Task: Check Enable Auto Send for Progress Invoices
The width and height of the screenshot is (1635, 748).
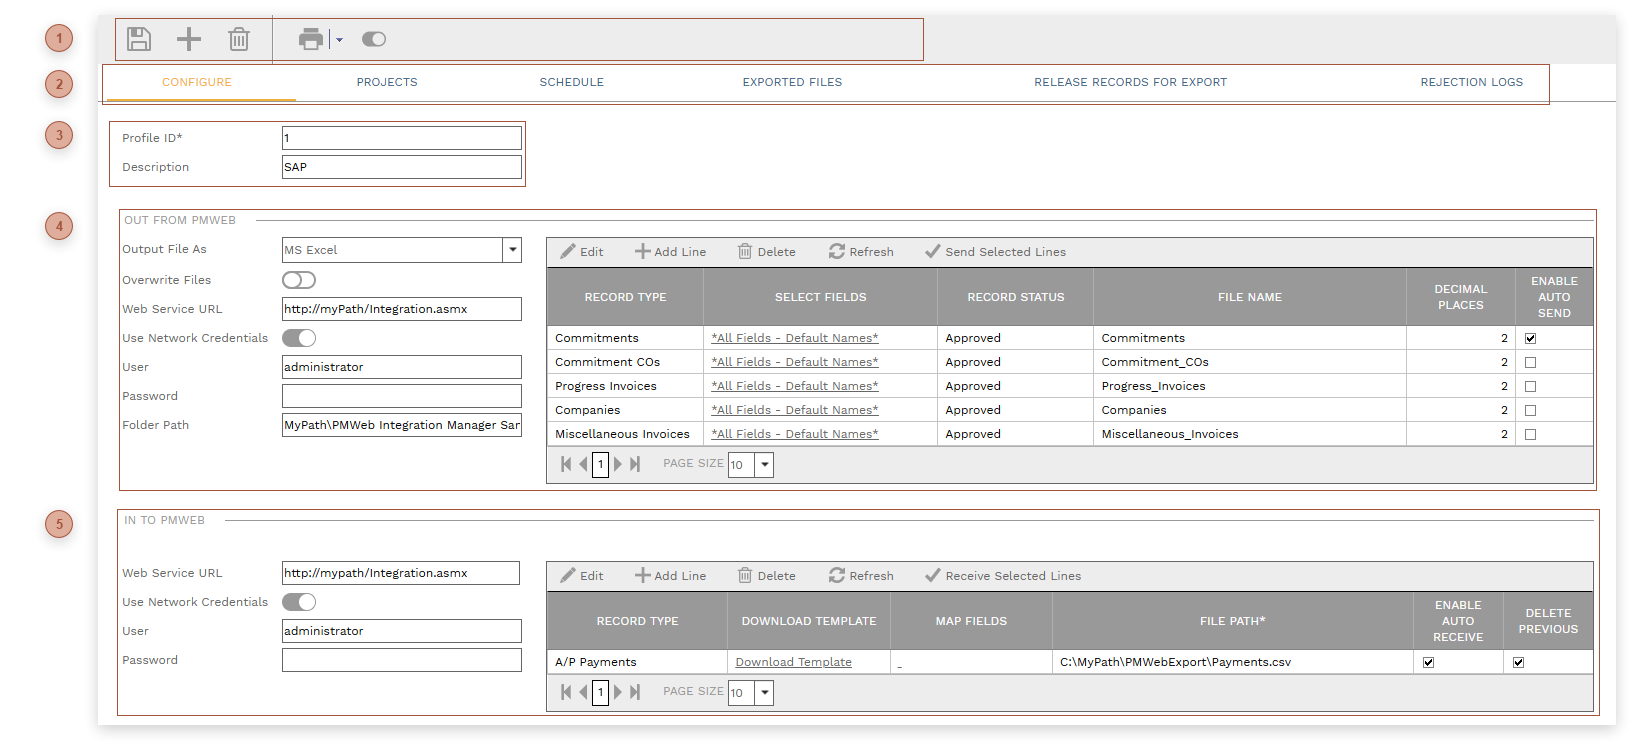Action: click(1530, 386)
